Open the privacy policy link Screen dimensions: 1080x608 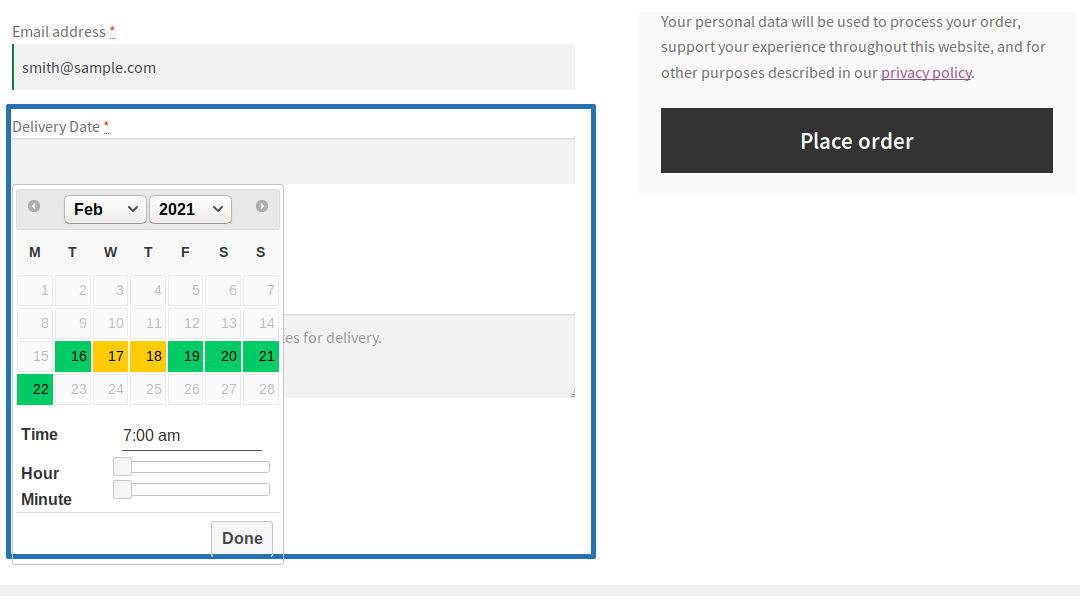[x=926, y=72]
